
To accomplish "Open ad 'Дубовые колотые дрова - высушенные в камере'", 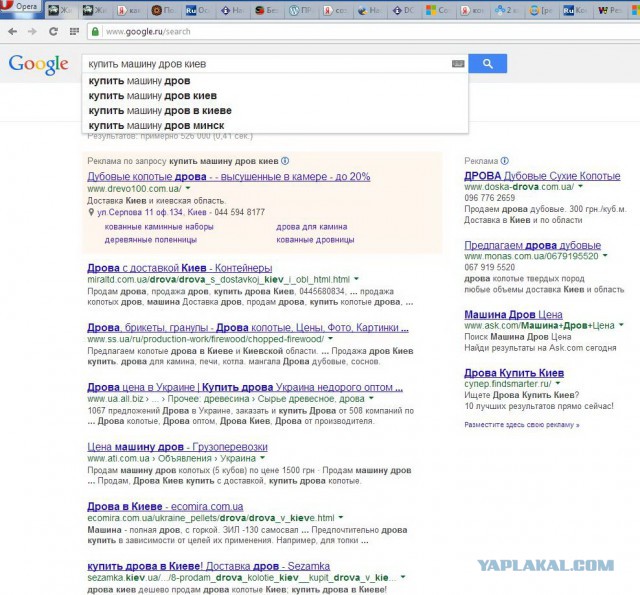I will [x=229, y=177].
